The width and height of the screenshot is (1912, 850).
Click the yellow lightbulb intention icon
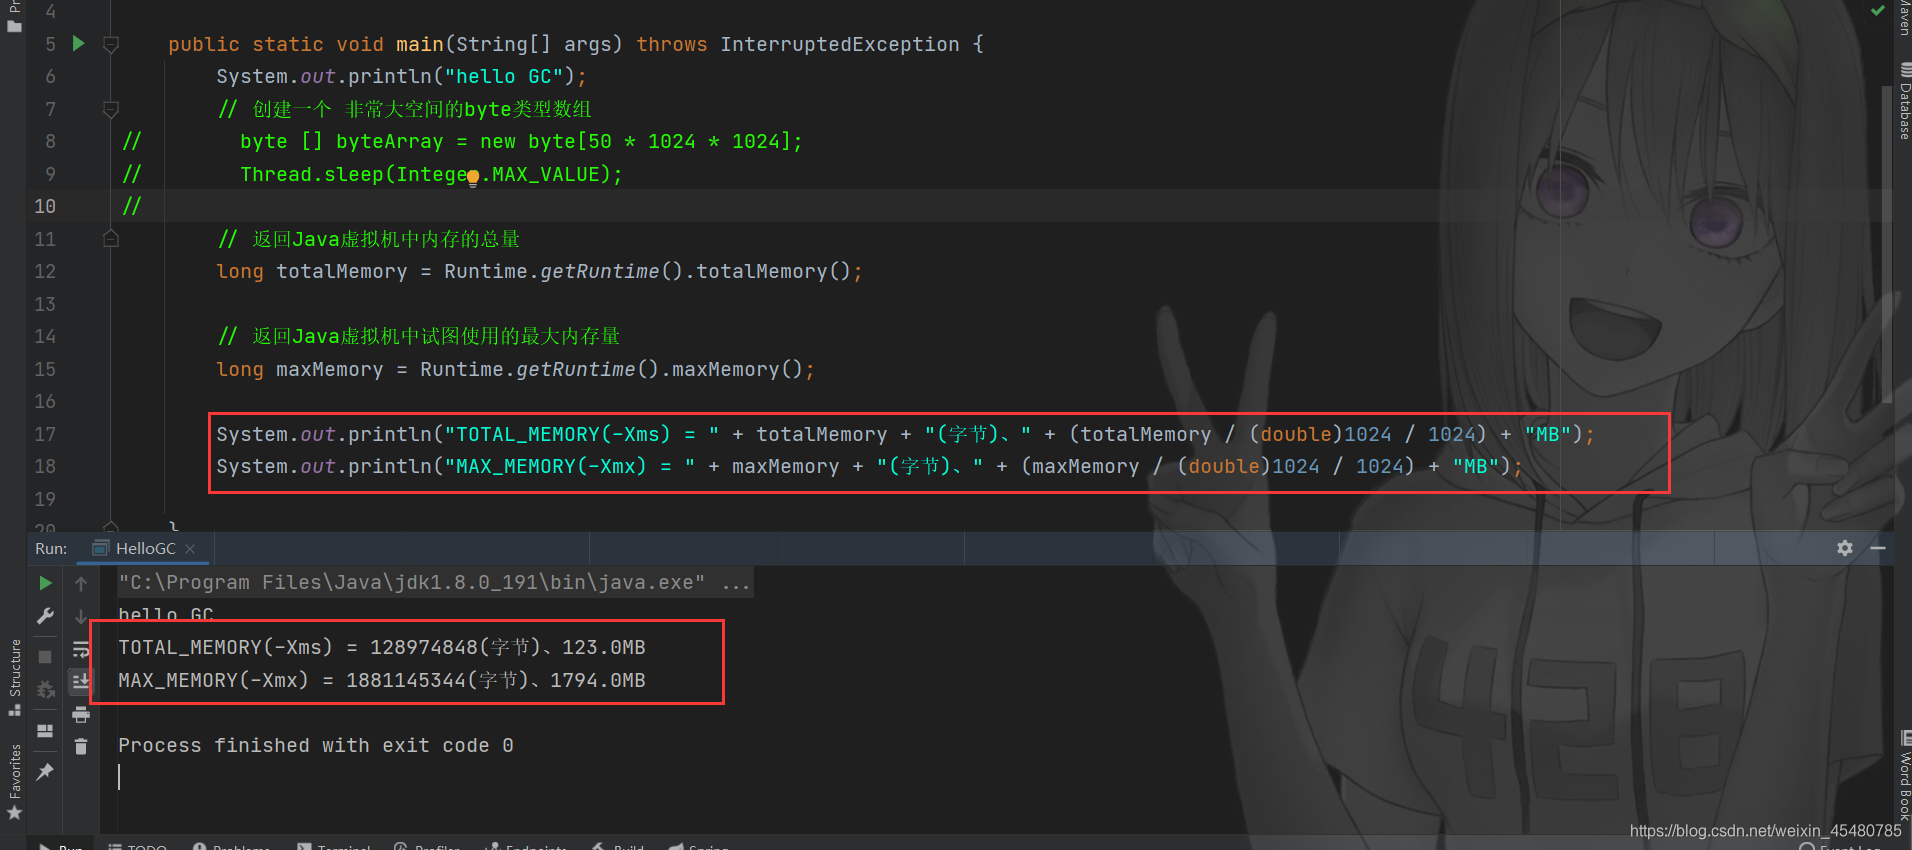click(473, 178)
